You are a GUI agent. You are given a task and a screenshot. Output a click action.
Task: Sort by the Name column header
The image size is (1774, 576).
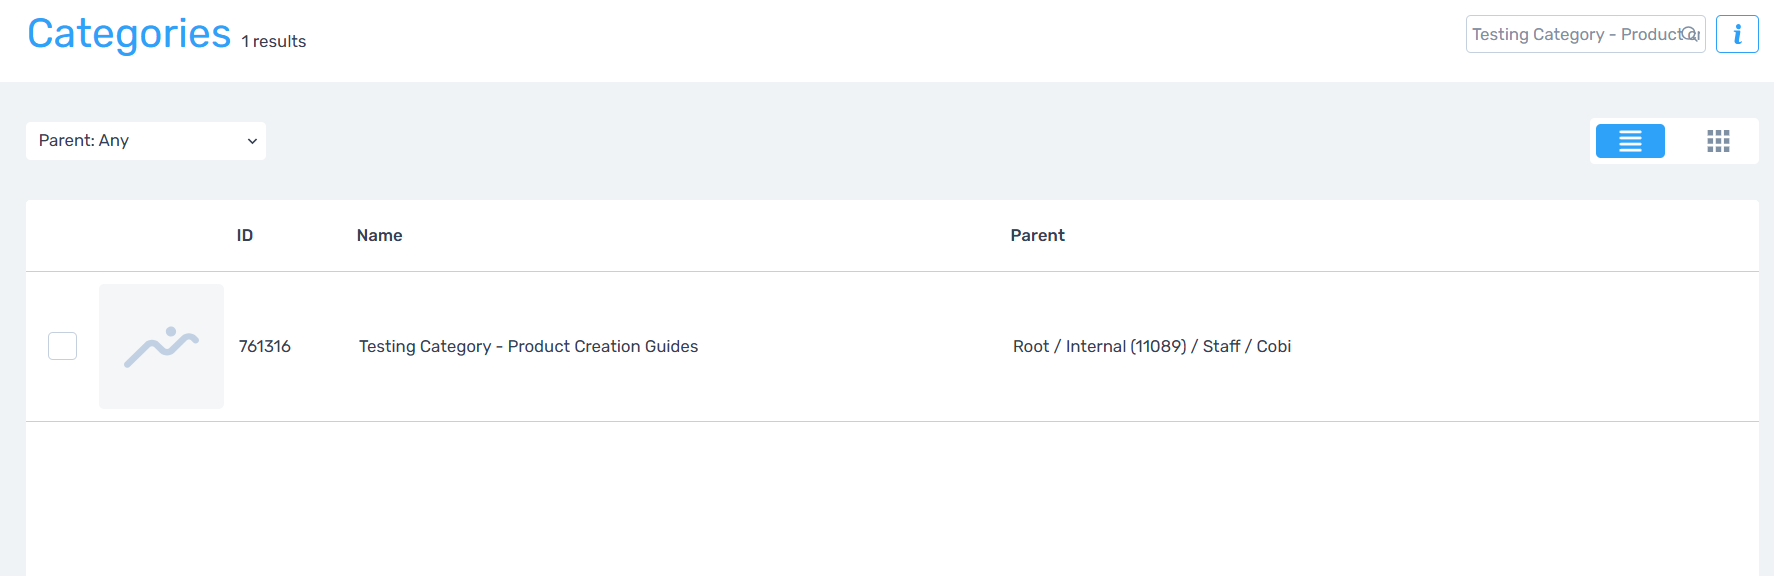380,236
